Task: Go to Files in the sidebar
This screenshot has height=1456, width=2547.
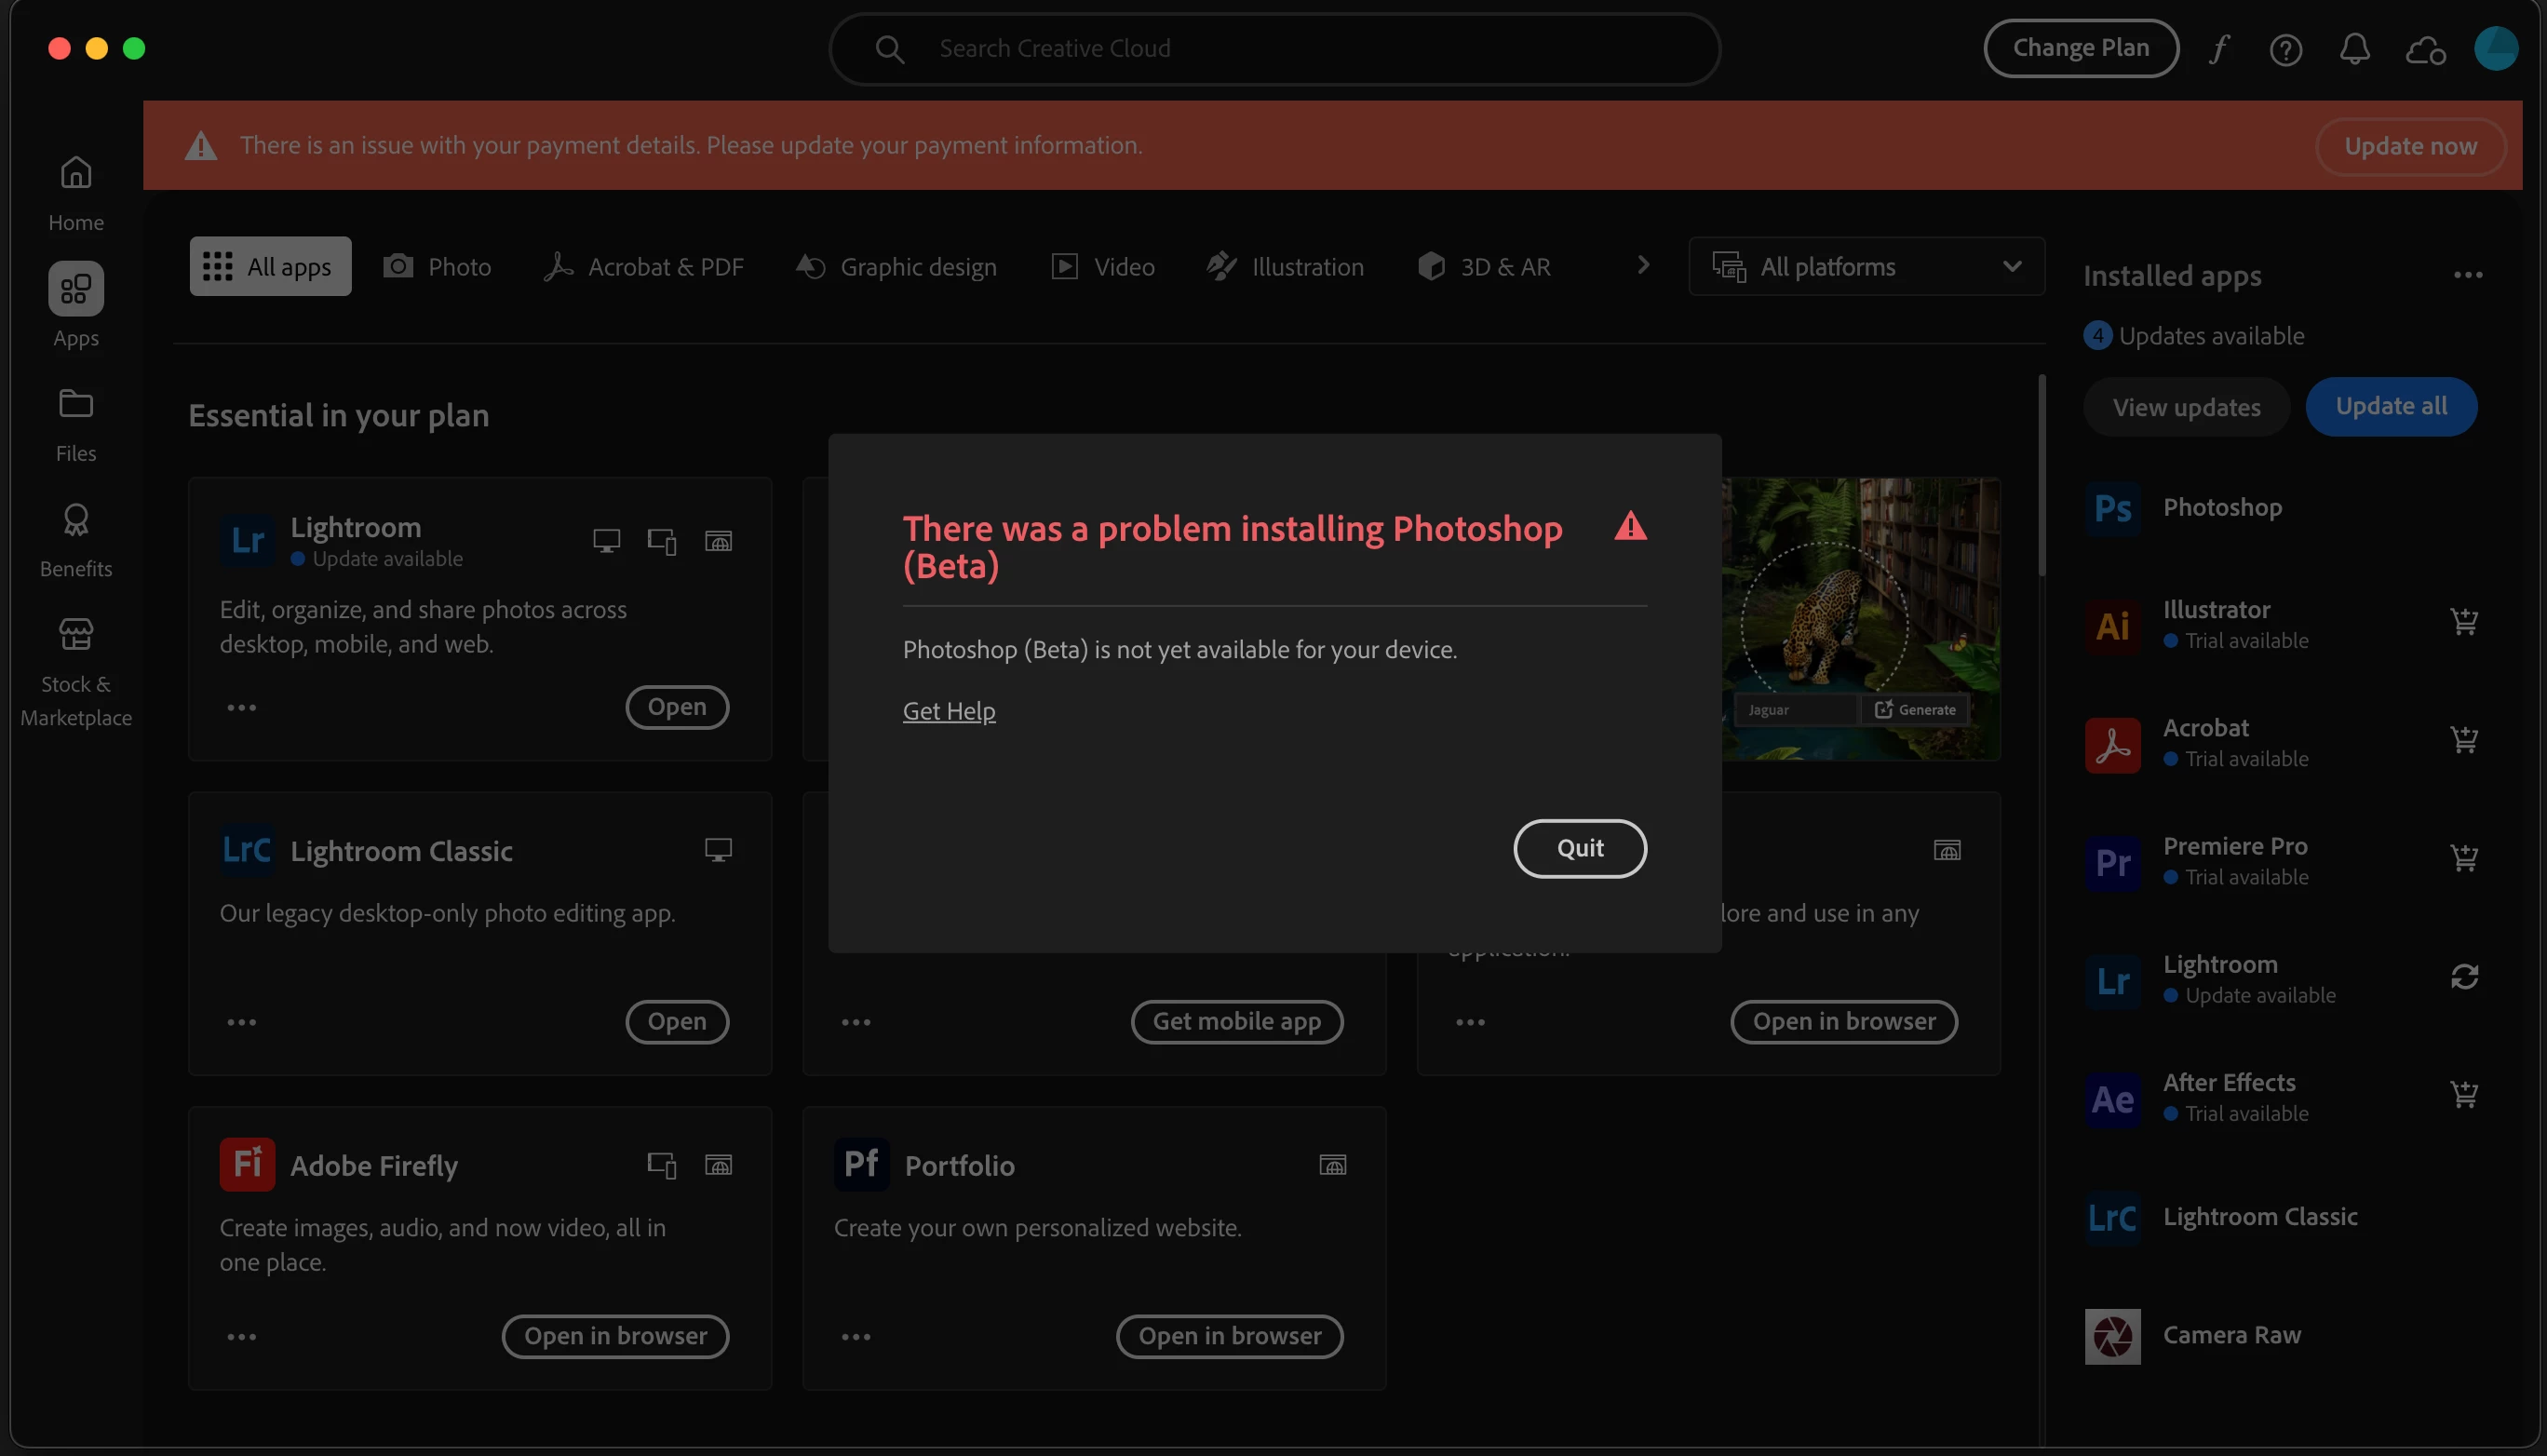Action: click(76, 424)
